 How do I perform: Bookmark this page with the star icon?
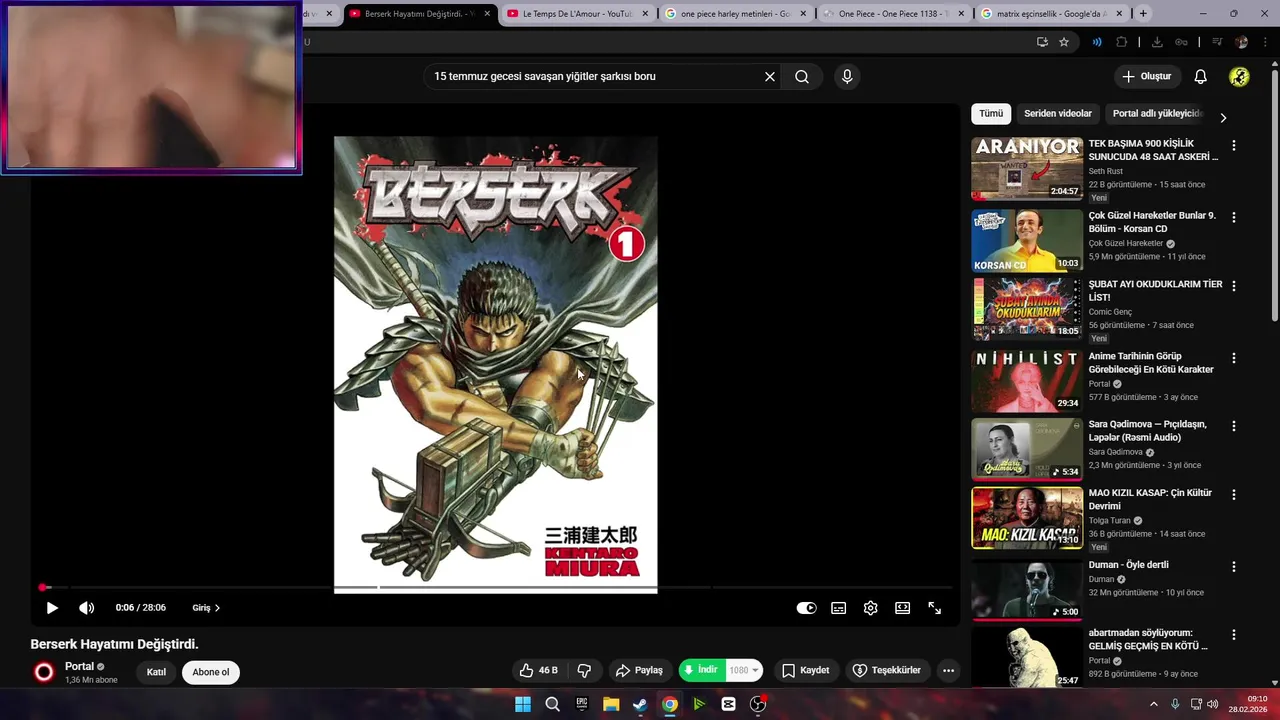(x=1064, y=42)
